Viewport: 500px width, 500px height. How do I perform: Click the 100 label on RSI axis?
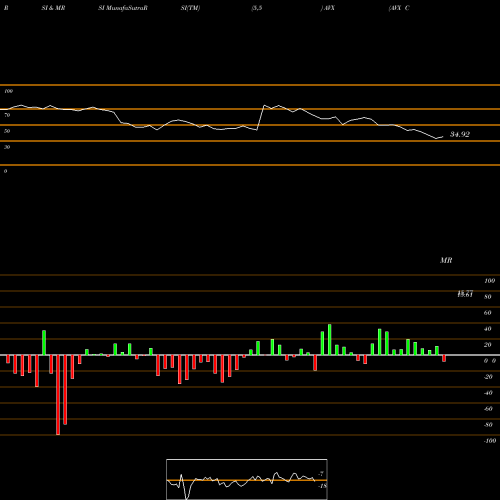pyautogui.click(x=8, y=91)
